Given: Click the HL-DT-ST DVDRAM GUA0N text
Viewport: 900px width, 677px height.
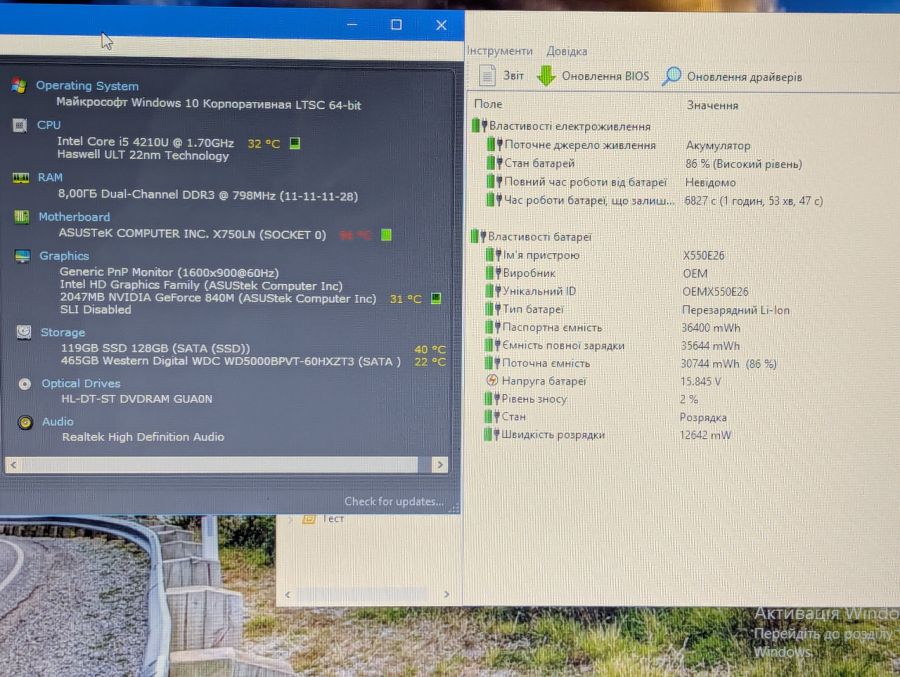Looking at the screenshot, I should coord(137,399).
